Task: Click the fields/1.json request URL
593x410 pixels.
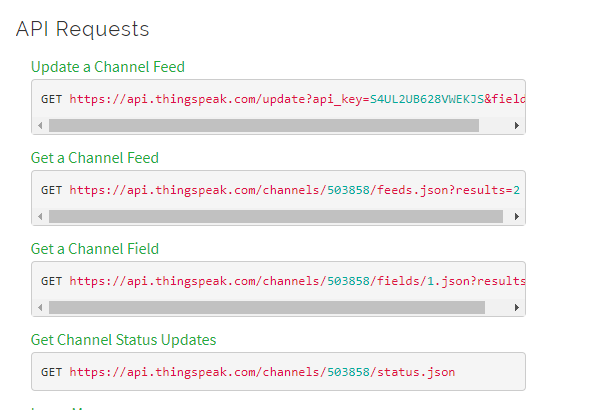Action: click(x=297, y=281)
